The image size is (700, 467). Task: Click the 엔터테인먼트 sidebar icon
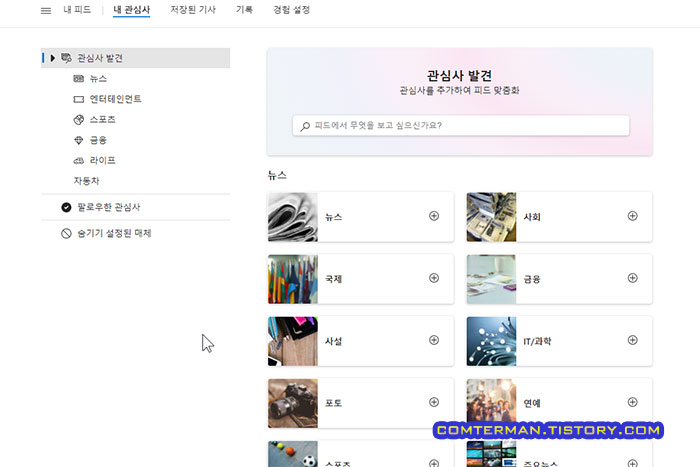(79, 99)
